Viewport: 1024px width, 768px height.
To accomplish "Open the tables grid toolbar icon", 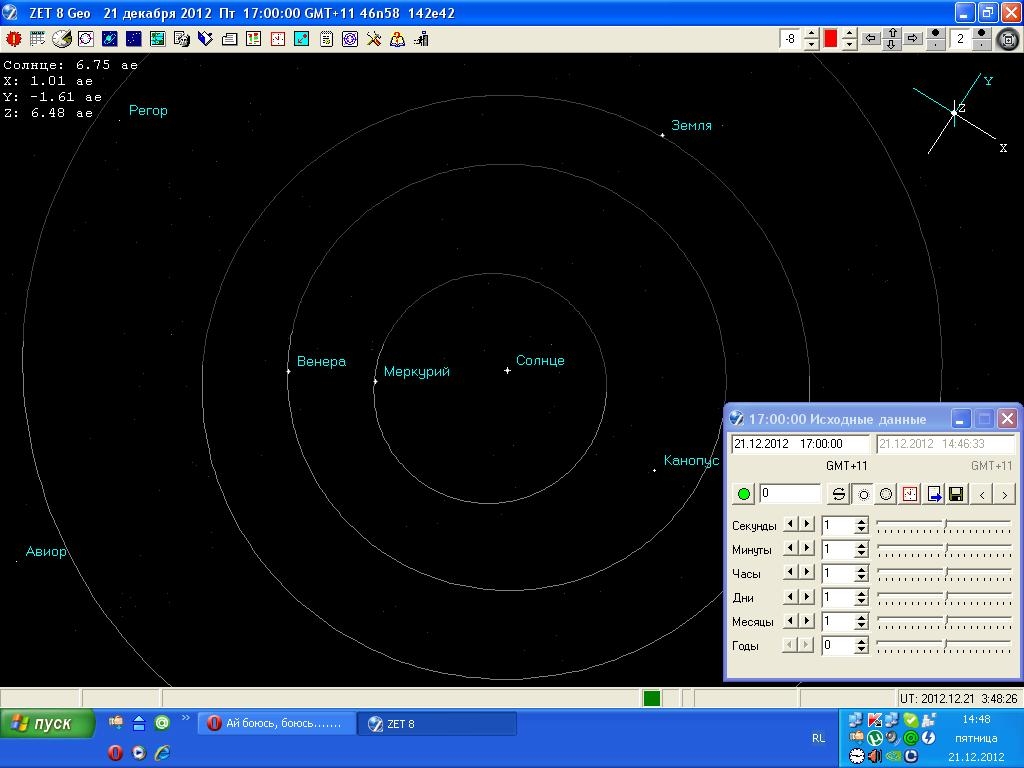I will [37, 39].
